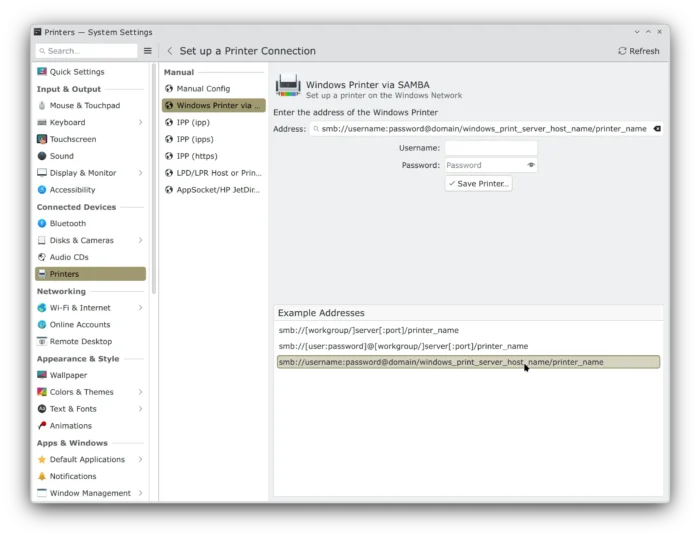Select Manual Config connection type
The image size is (700, 539).
pos(213,88)
